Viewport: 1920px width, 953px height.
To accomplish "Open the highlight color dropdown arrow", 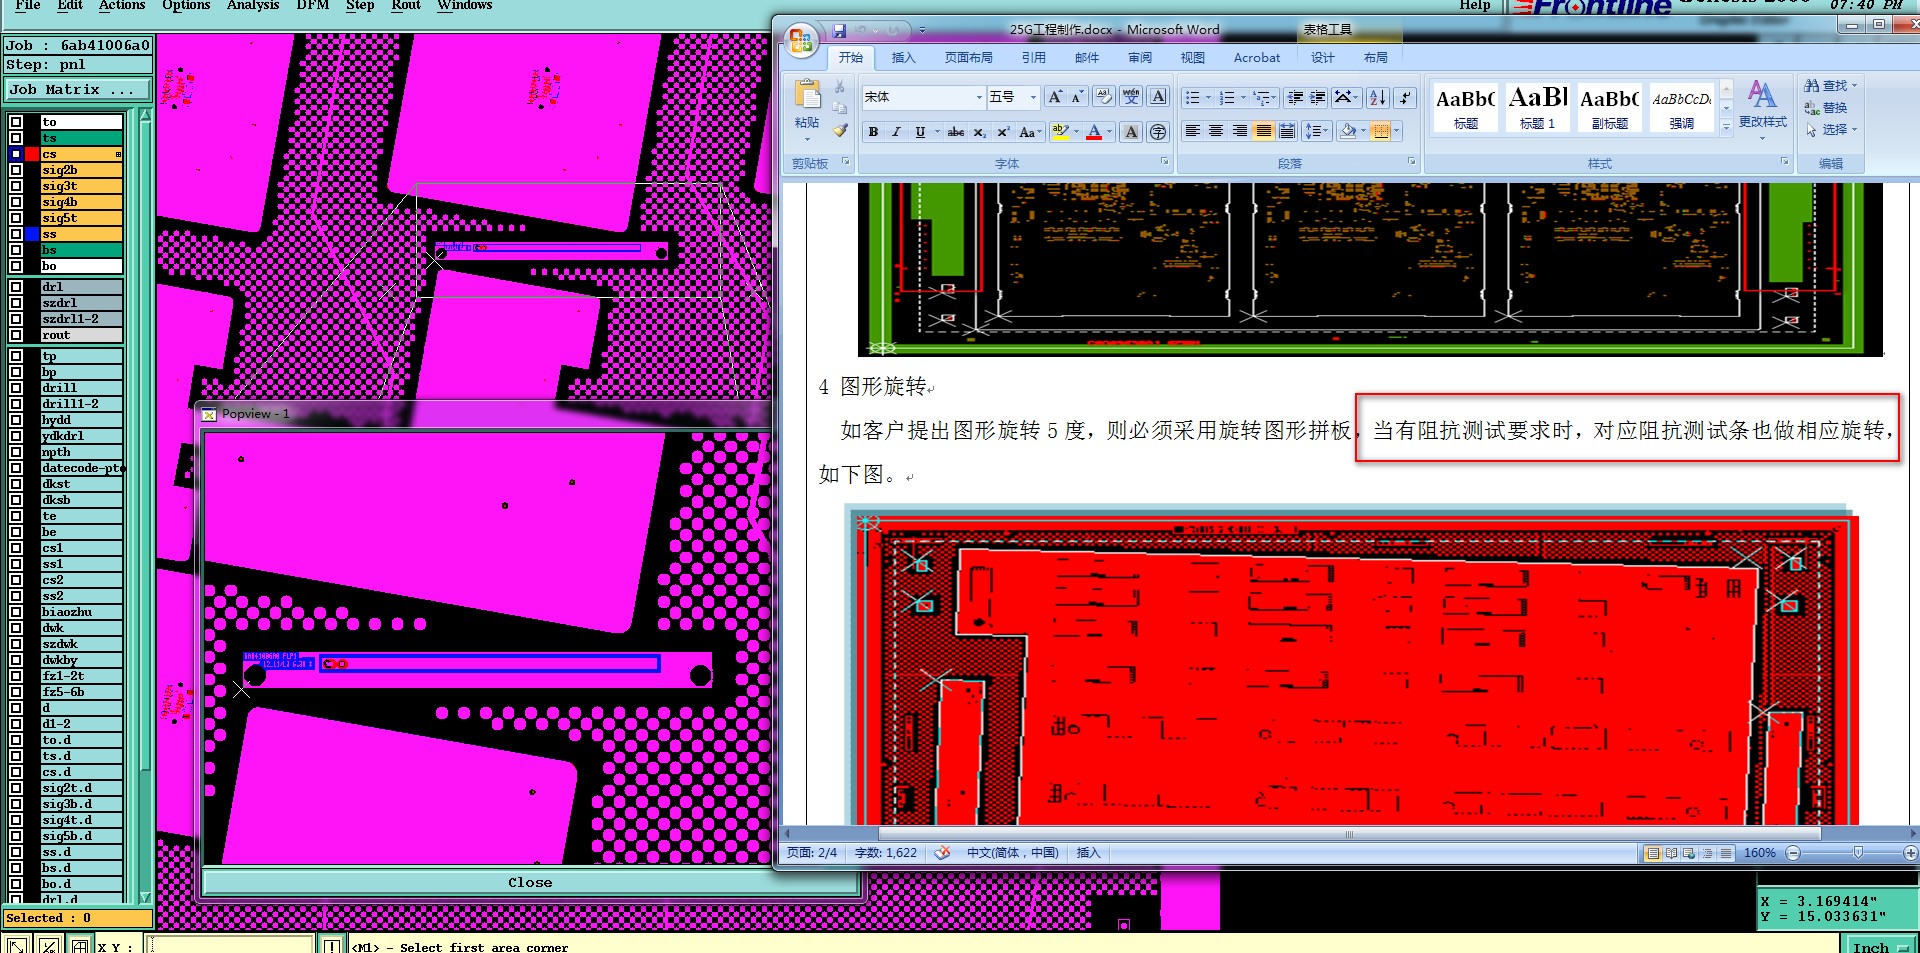I will pos(1076,132).
